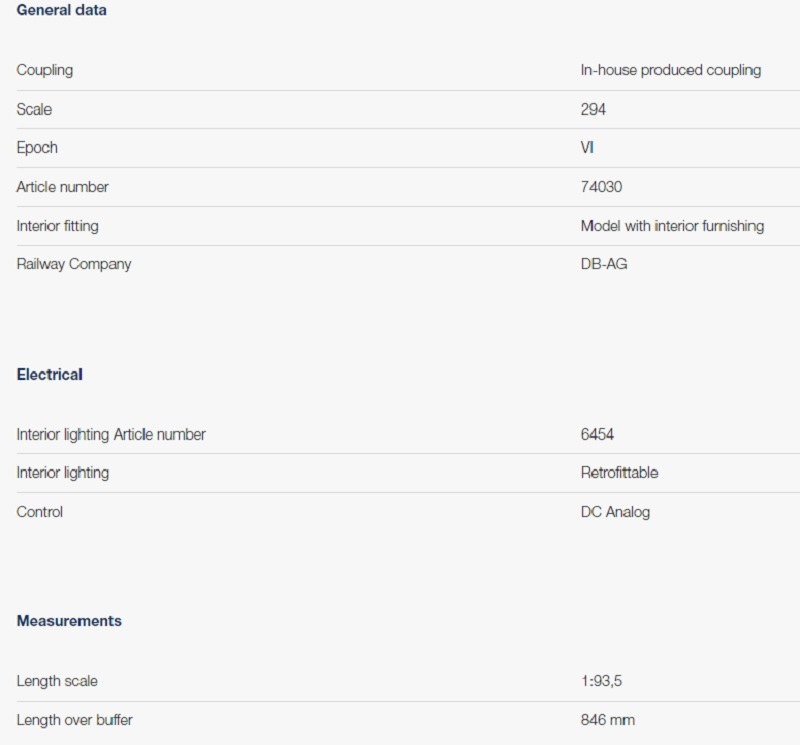Click the Railway Company label
This screenshot has width=800, height=745.
74,264
